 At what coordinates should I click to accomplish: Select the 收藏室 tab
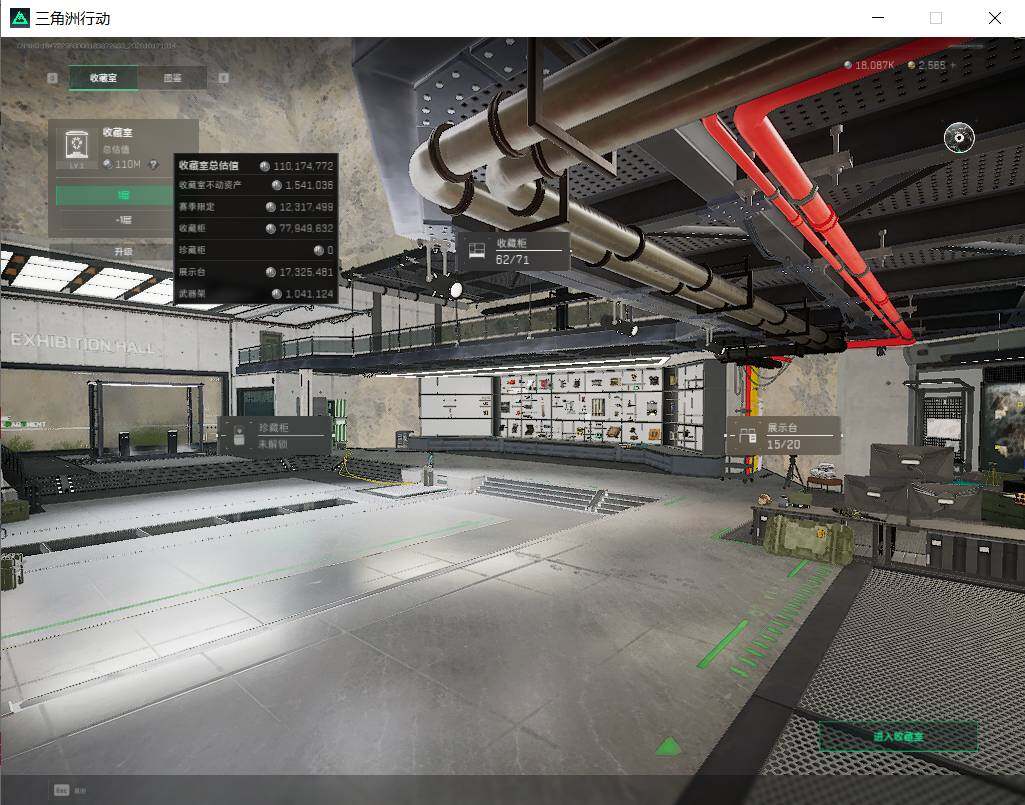tap(103, 78)
